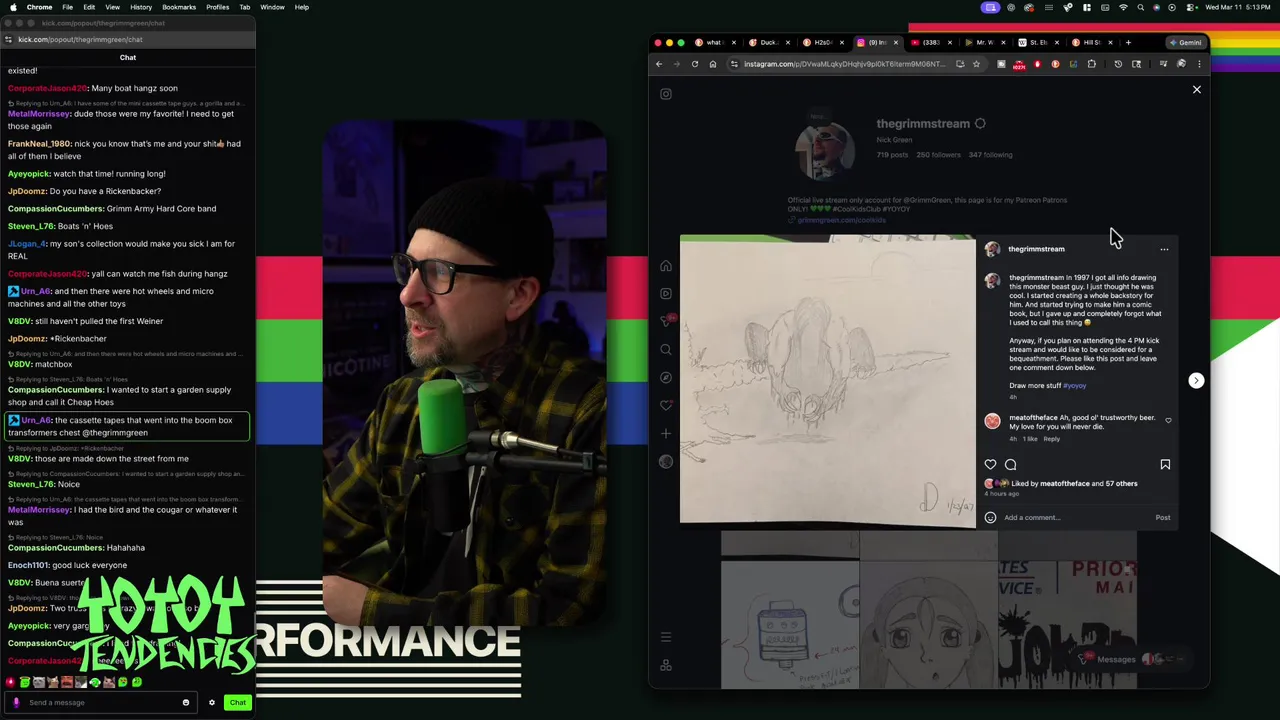Open the Chrome History menu
This screenshot has height=720, width=1280.
pyautogui.click(x=141, y=7)
